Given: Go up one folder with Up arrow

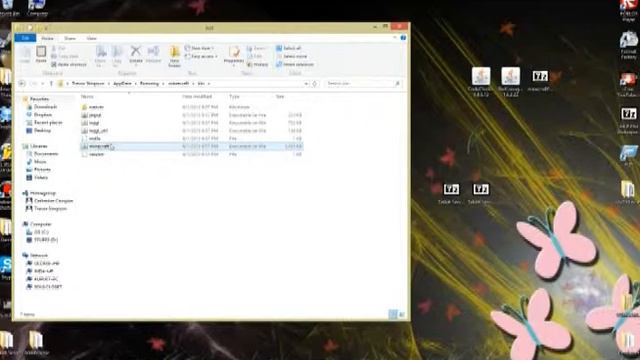Looking at the screenshot, I should click(51, 84).
